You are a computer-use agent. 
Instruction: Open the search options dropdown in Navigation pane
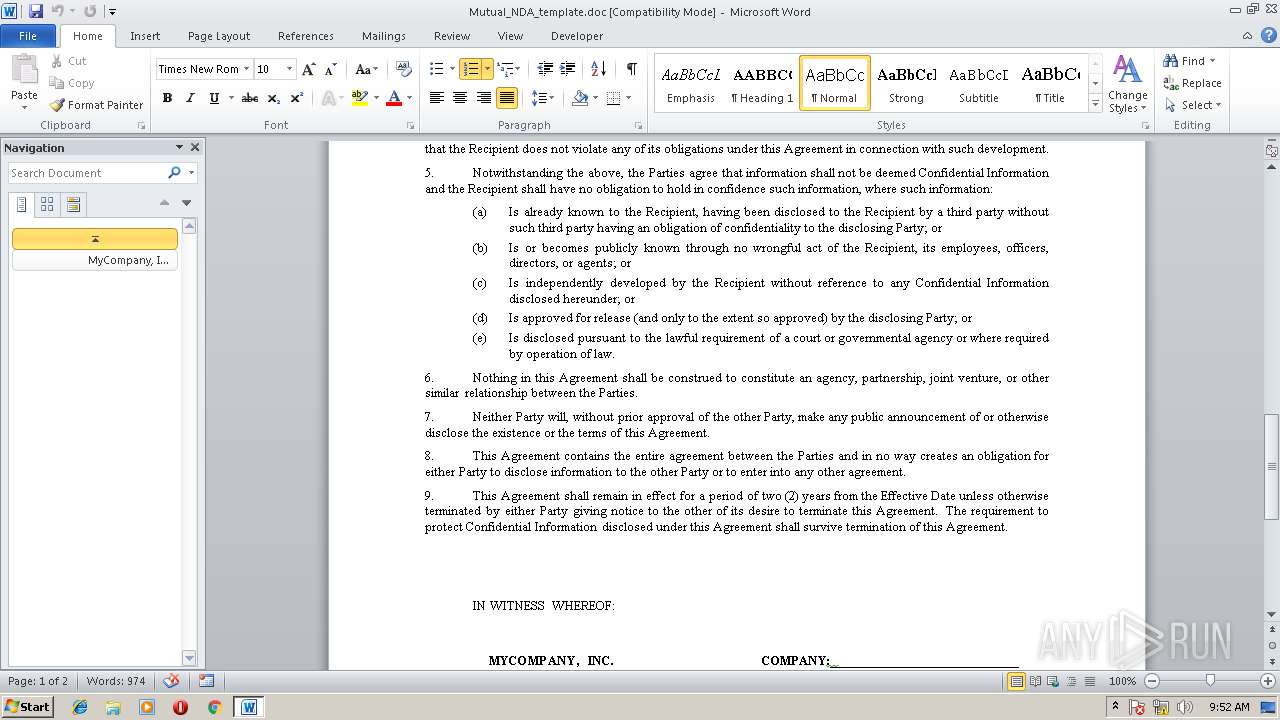[191, 173]
